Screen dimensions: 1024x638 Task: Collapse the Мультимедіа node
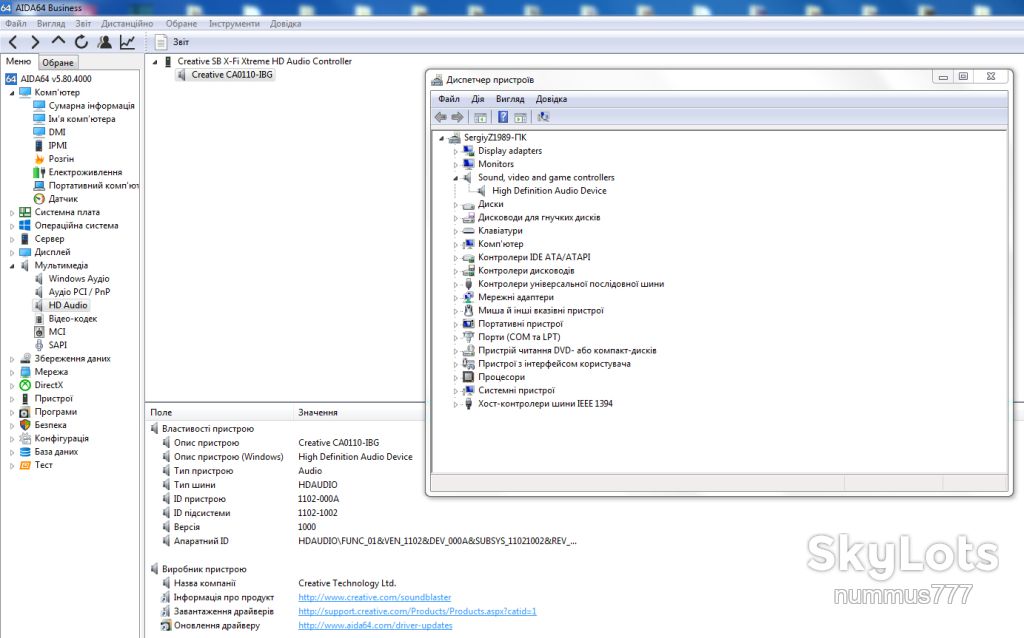tap(12, 266)
